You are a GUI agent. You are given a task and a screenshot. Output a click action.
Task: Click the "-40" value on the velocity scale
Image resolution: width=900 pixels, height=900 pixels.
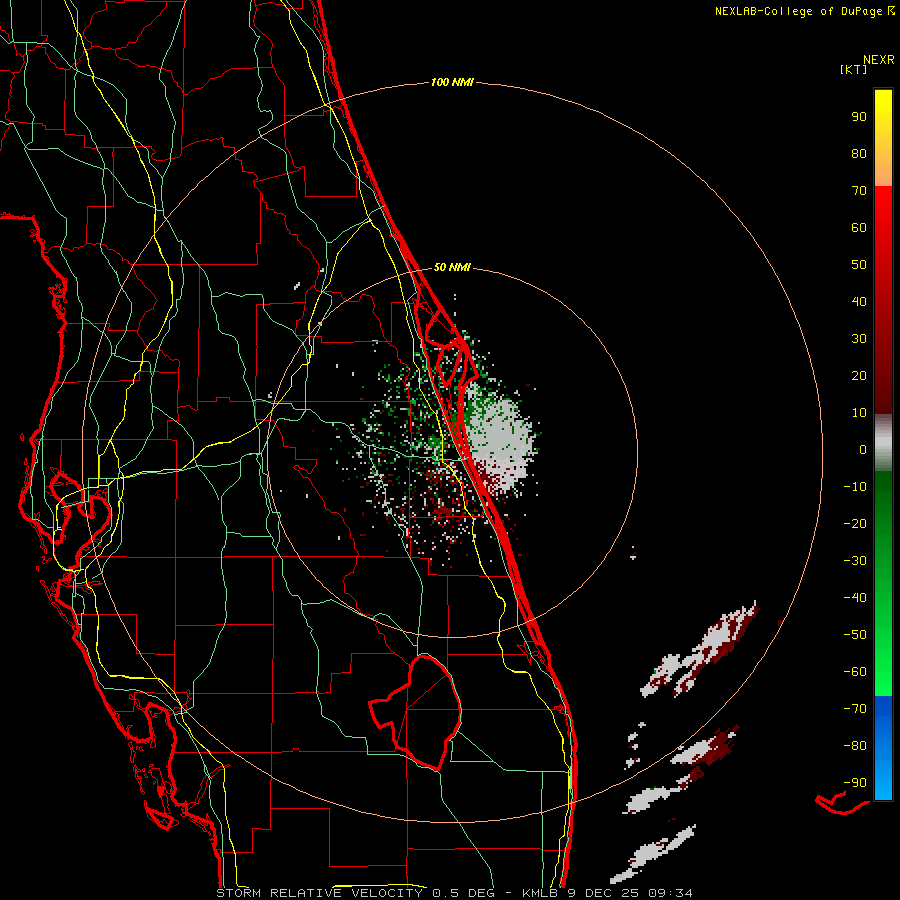pos(855,598)
